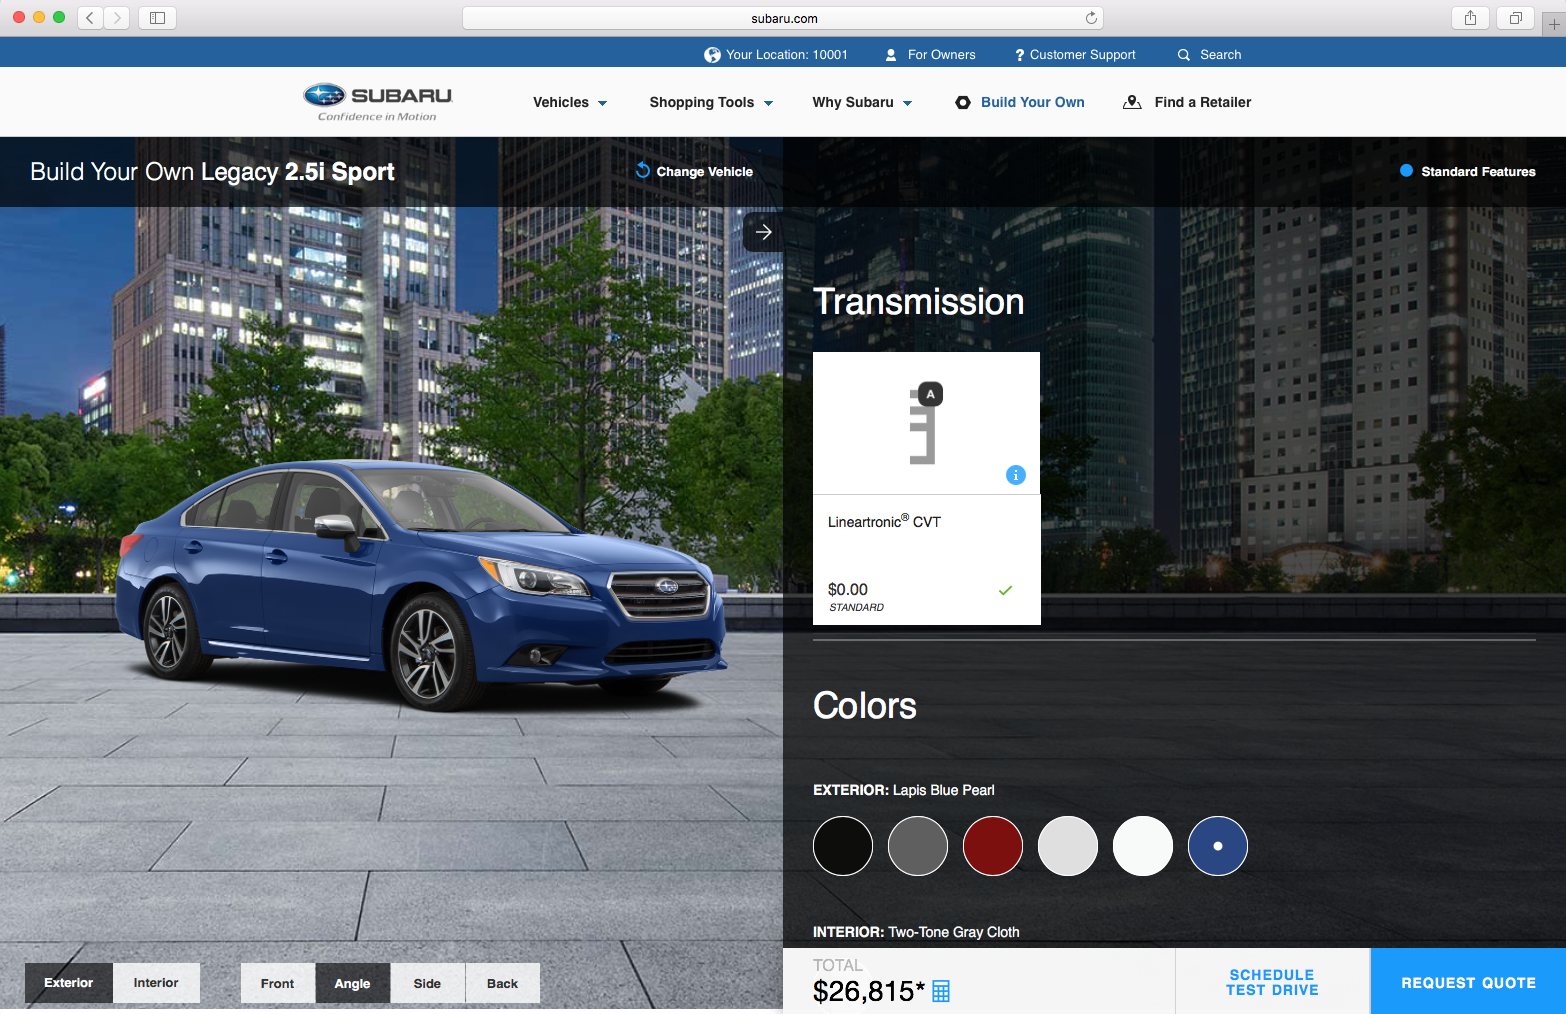Click the Standard Features blue dot
This screenshot has height=1014, width=1566.
point(1406,171)
